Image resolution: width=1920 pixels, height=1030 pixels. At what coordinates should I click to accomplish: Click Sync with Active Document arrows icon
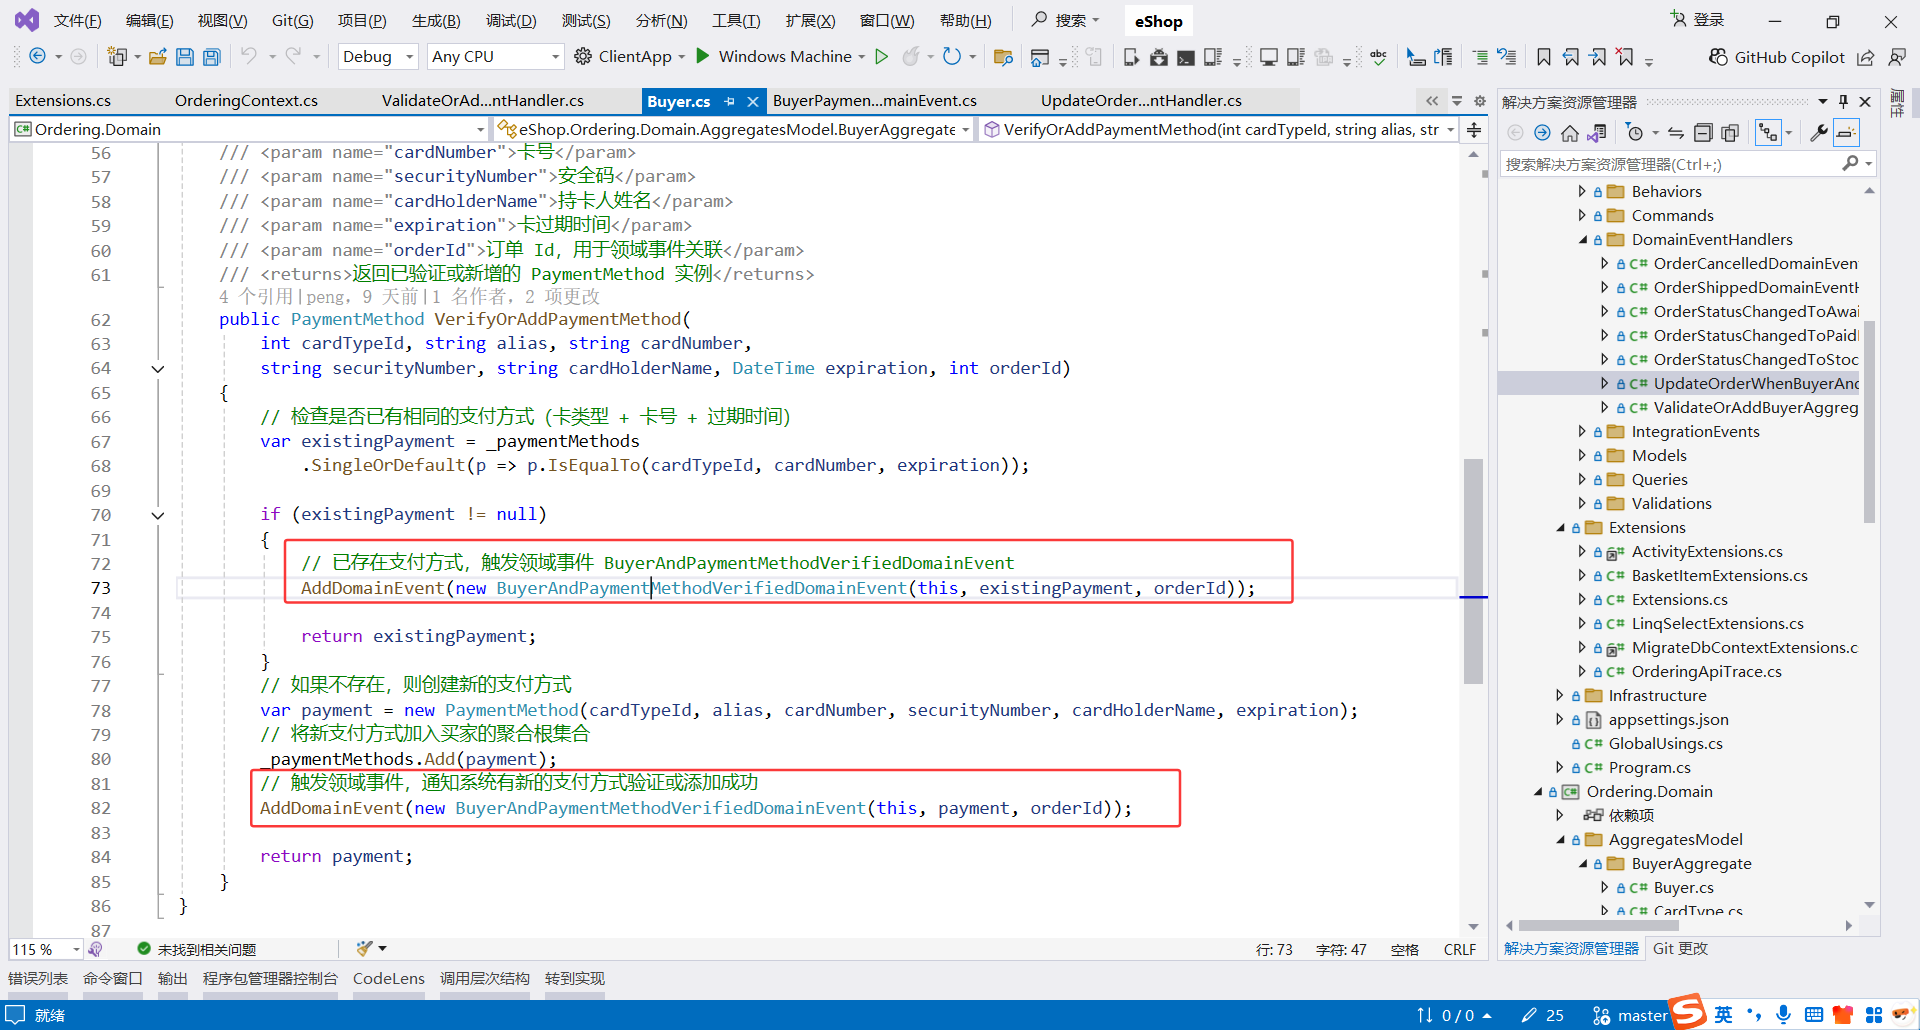coord(1676,133)
